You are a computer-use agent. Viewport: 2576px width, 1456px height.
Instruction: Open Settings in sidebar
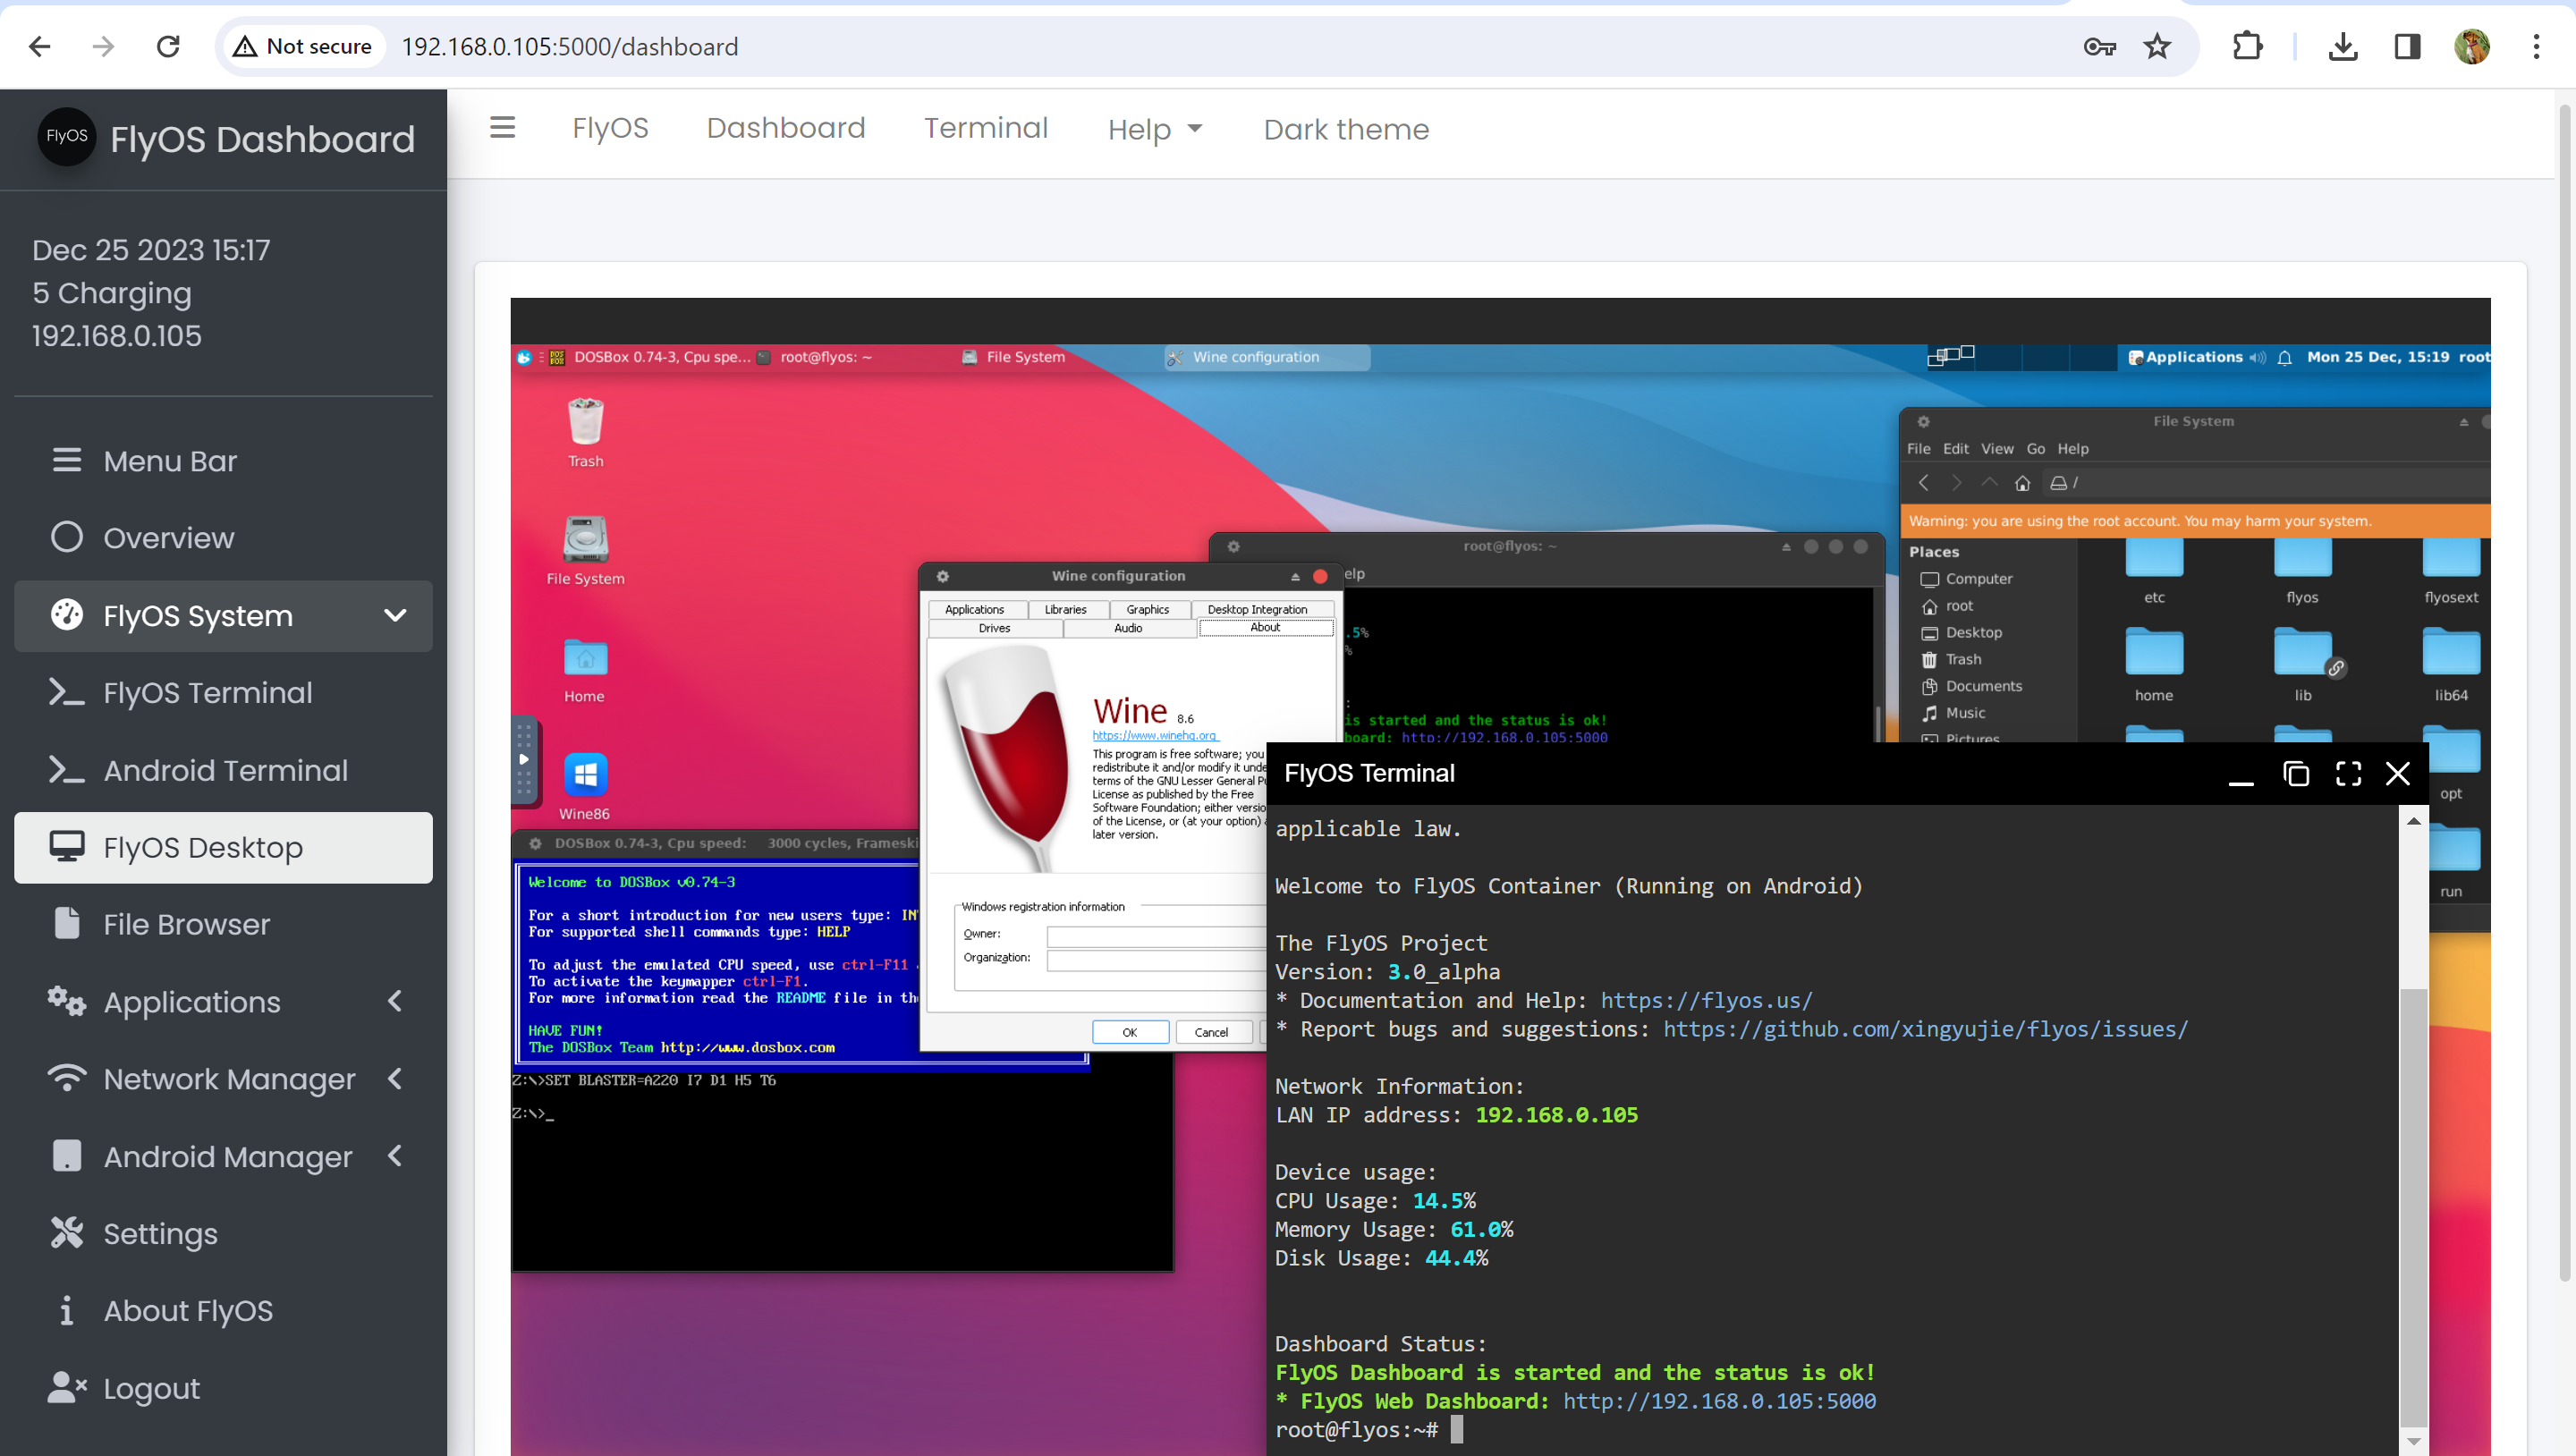(160, 1233)
